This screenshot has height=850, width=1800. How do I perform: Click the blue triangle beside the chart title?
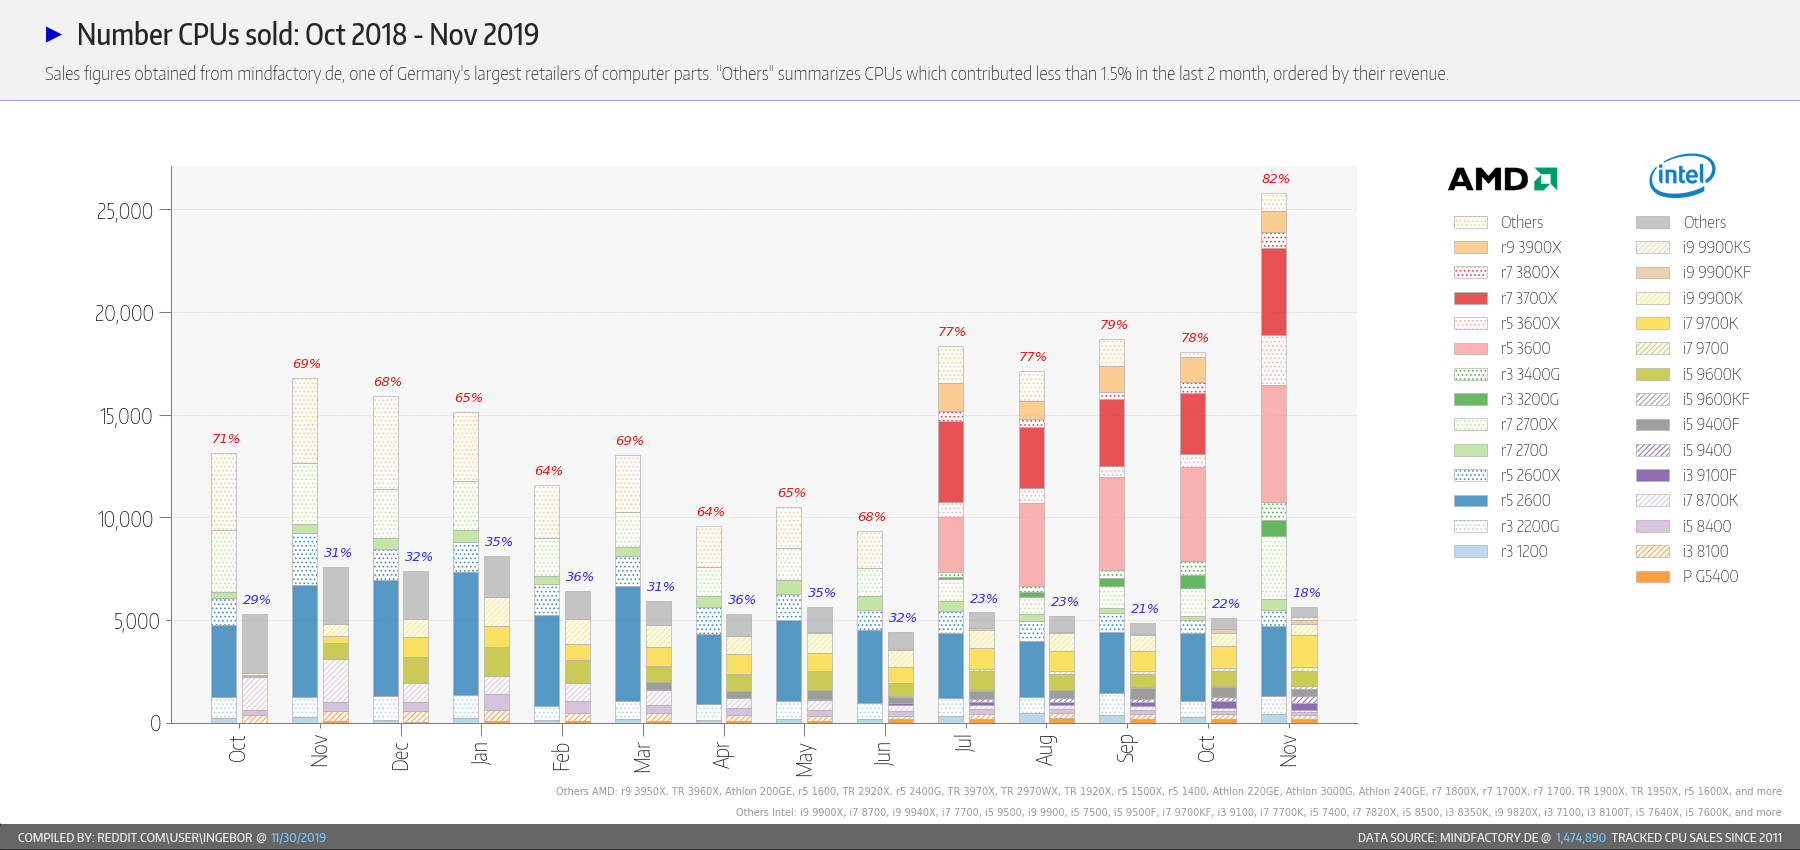pyautogui.click(x=54, y=35)
